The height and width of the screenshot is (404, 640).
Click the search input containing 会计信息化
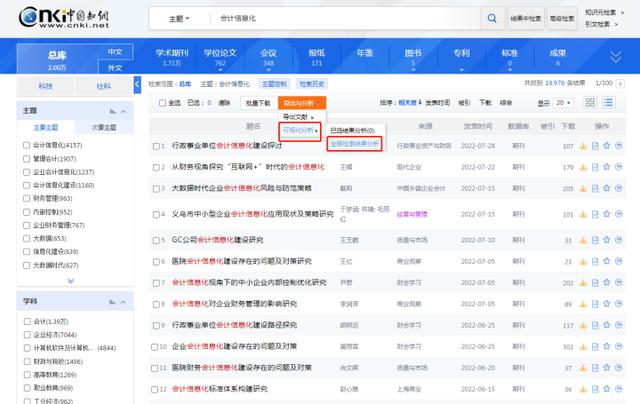tap(345, 18)
